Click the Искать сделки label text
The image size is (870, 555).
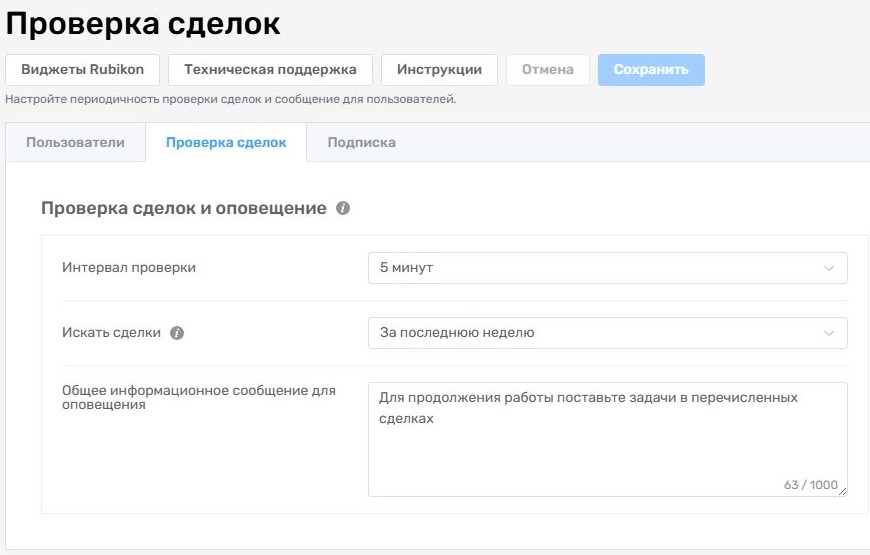[x=112, y=332]
